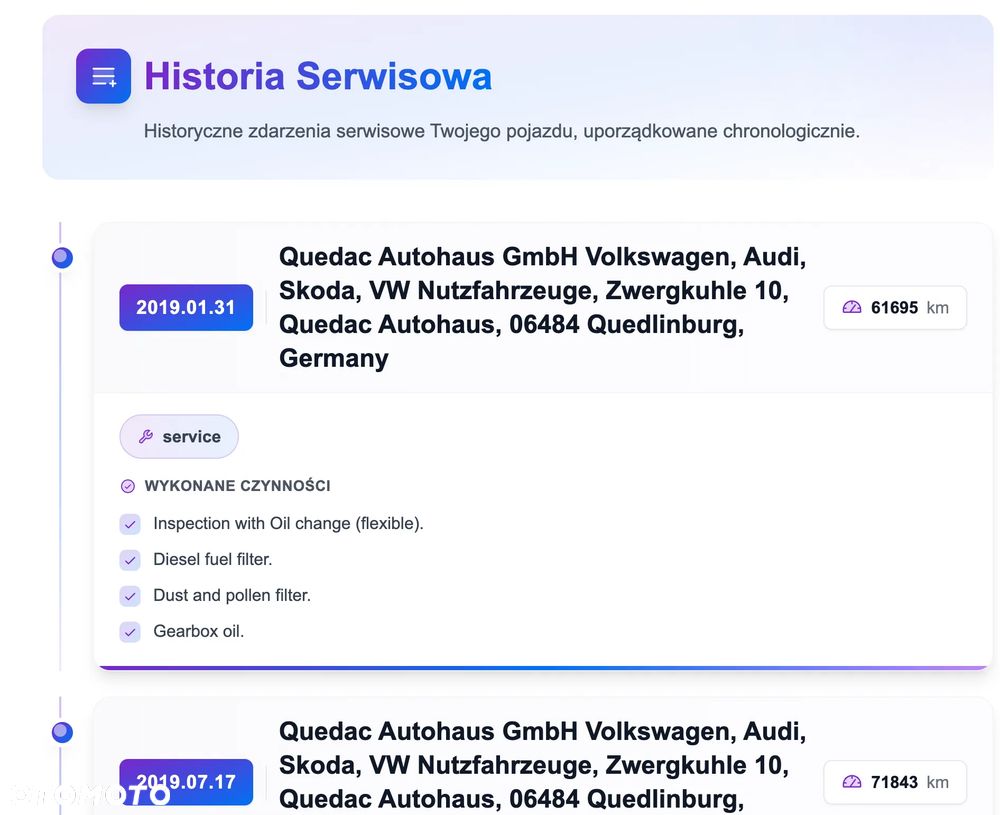Image resolution: width=1000 pixels, height=815 pixels.
Task: Click the timeline dot for 2019.07.17 entry
Action: [x=62, y=732]
